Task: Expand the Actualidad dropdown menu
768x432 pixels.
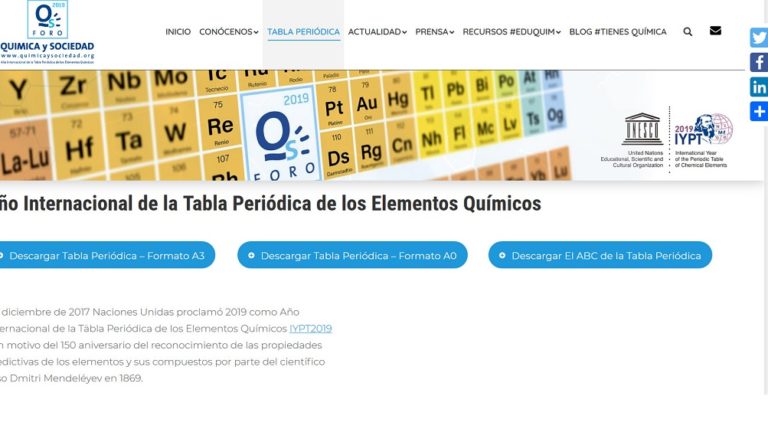Action: click(376, 32)
